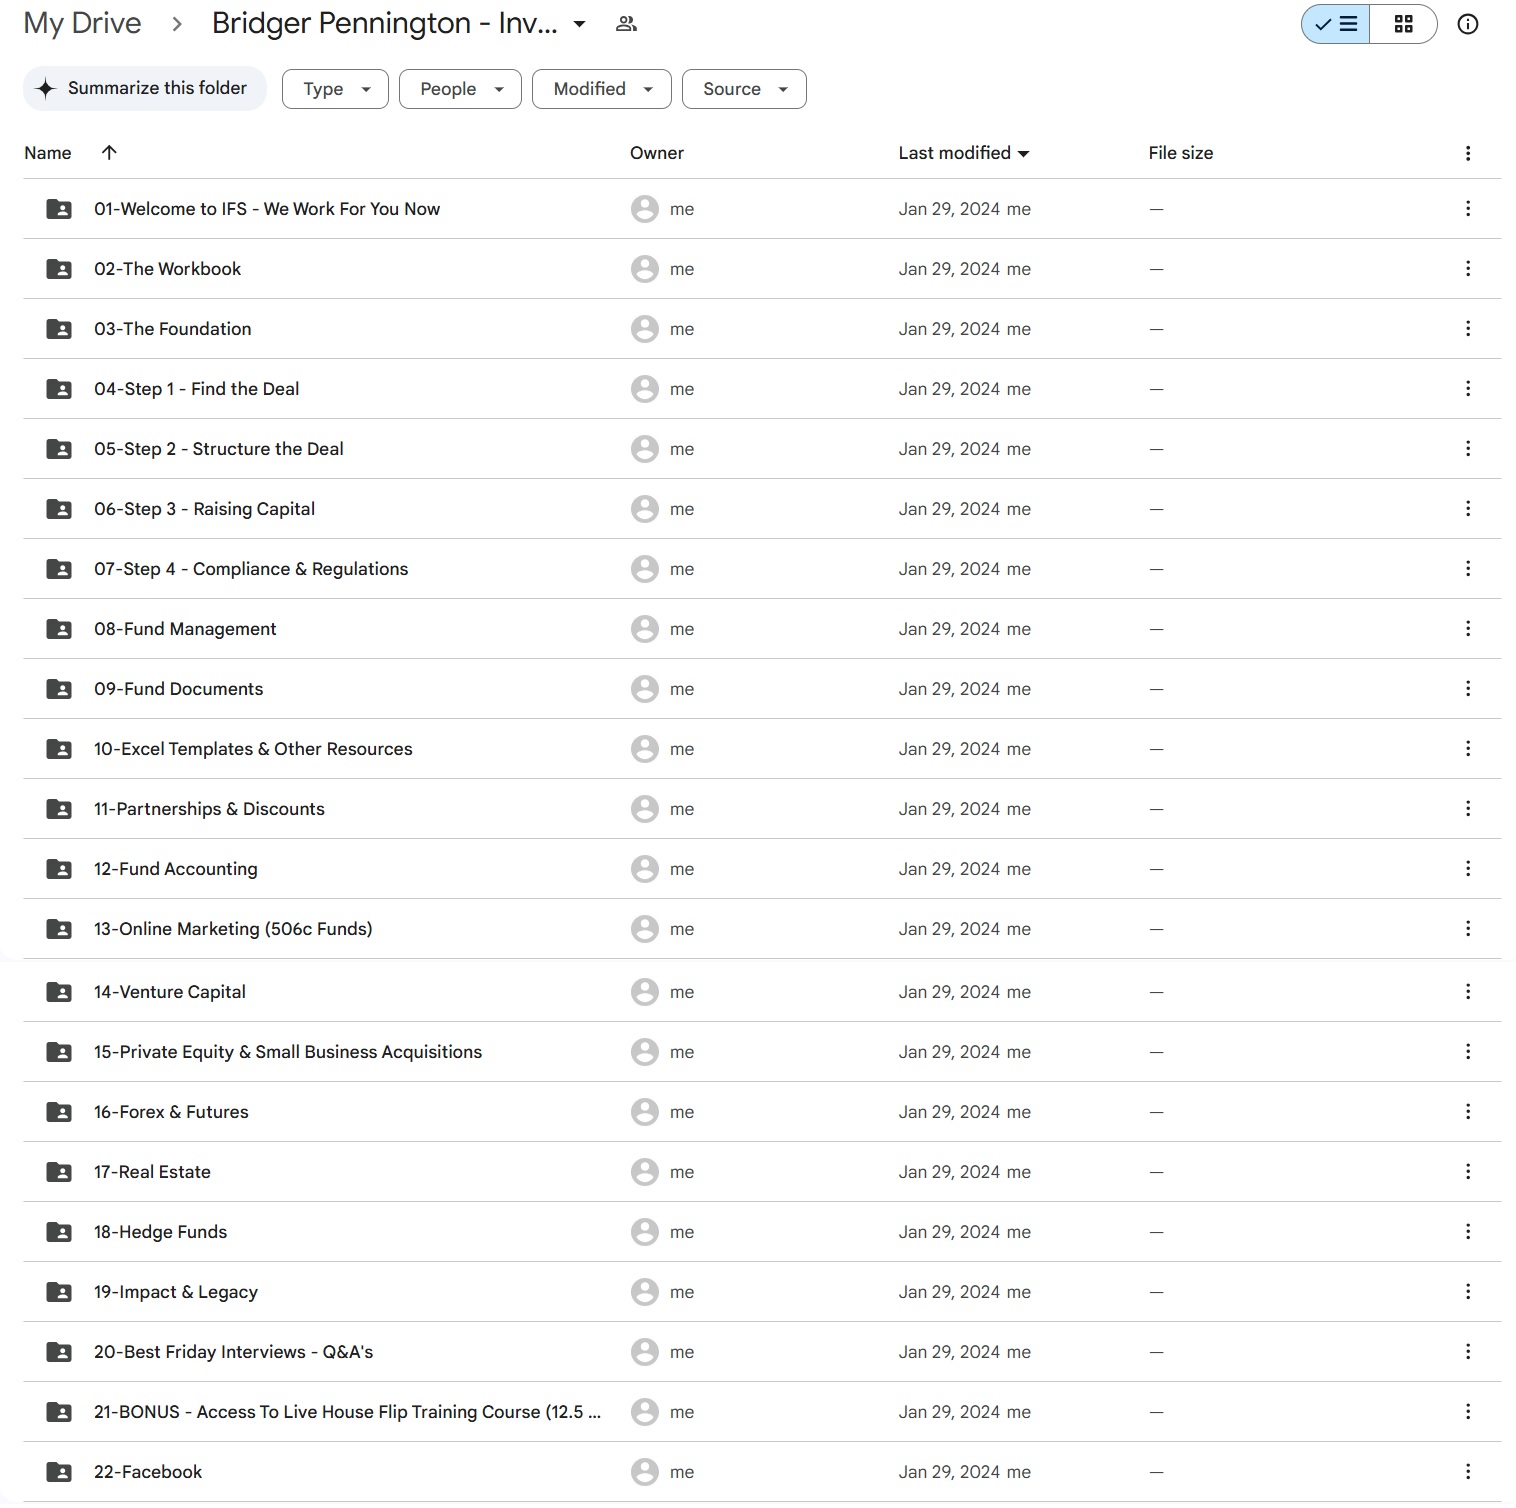This screenshot has width=1516, height=1508.
Task: Click the shared folder people icon
Action: [x=626, y=24]
